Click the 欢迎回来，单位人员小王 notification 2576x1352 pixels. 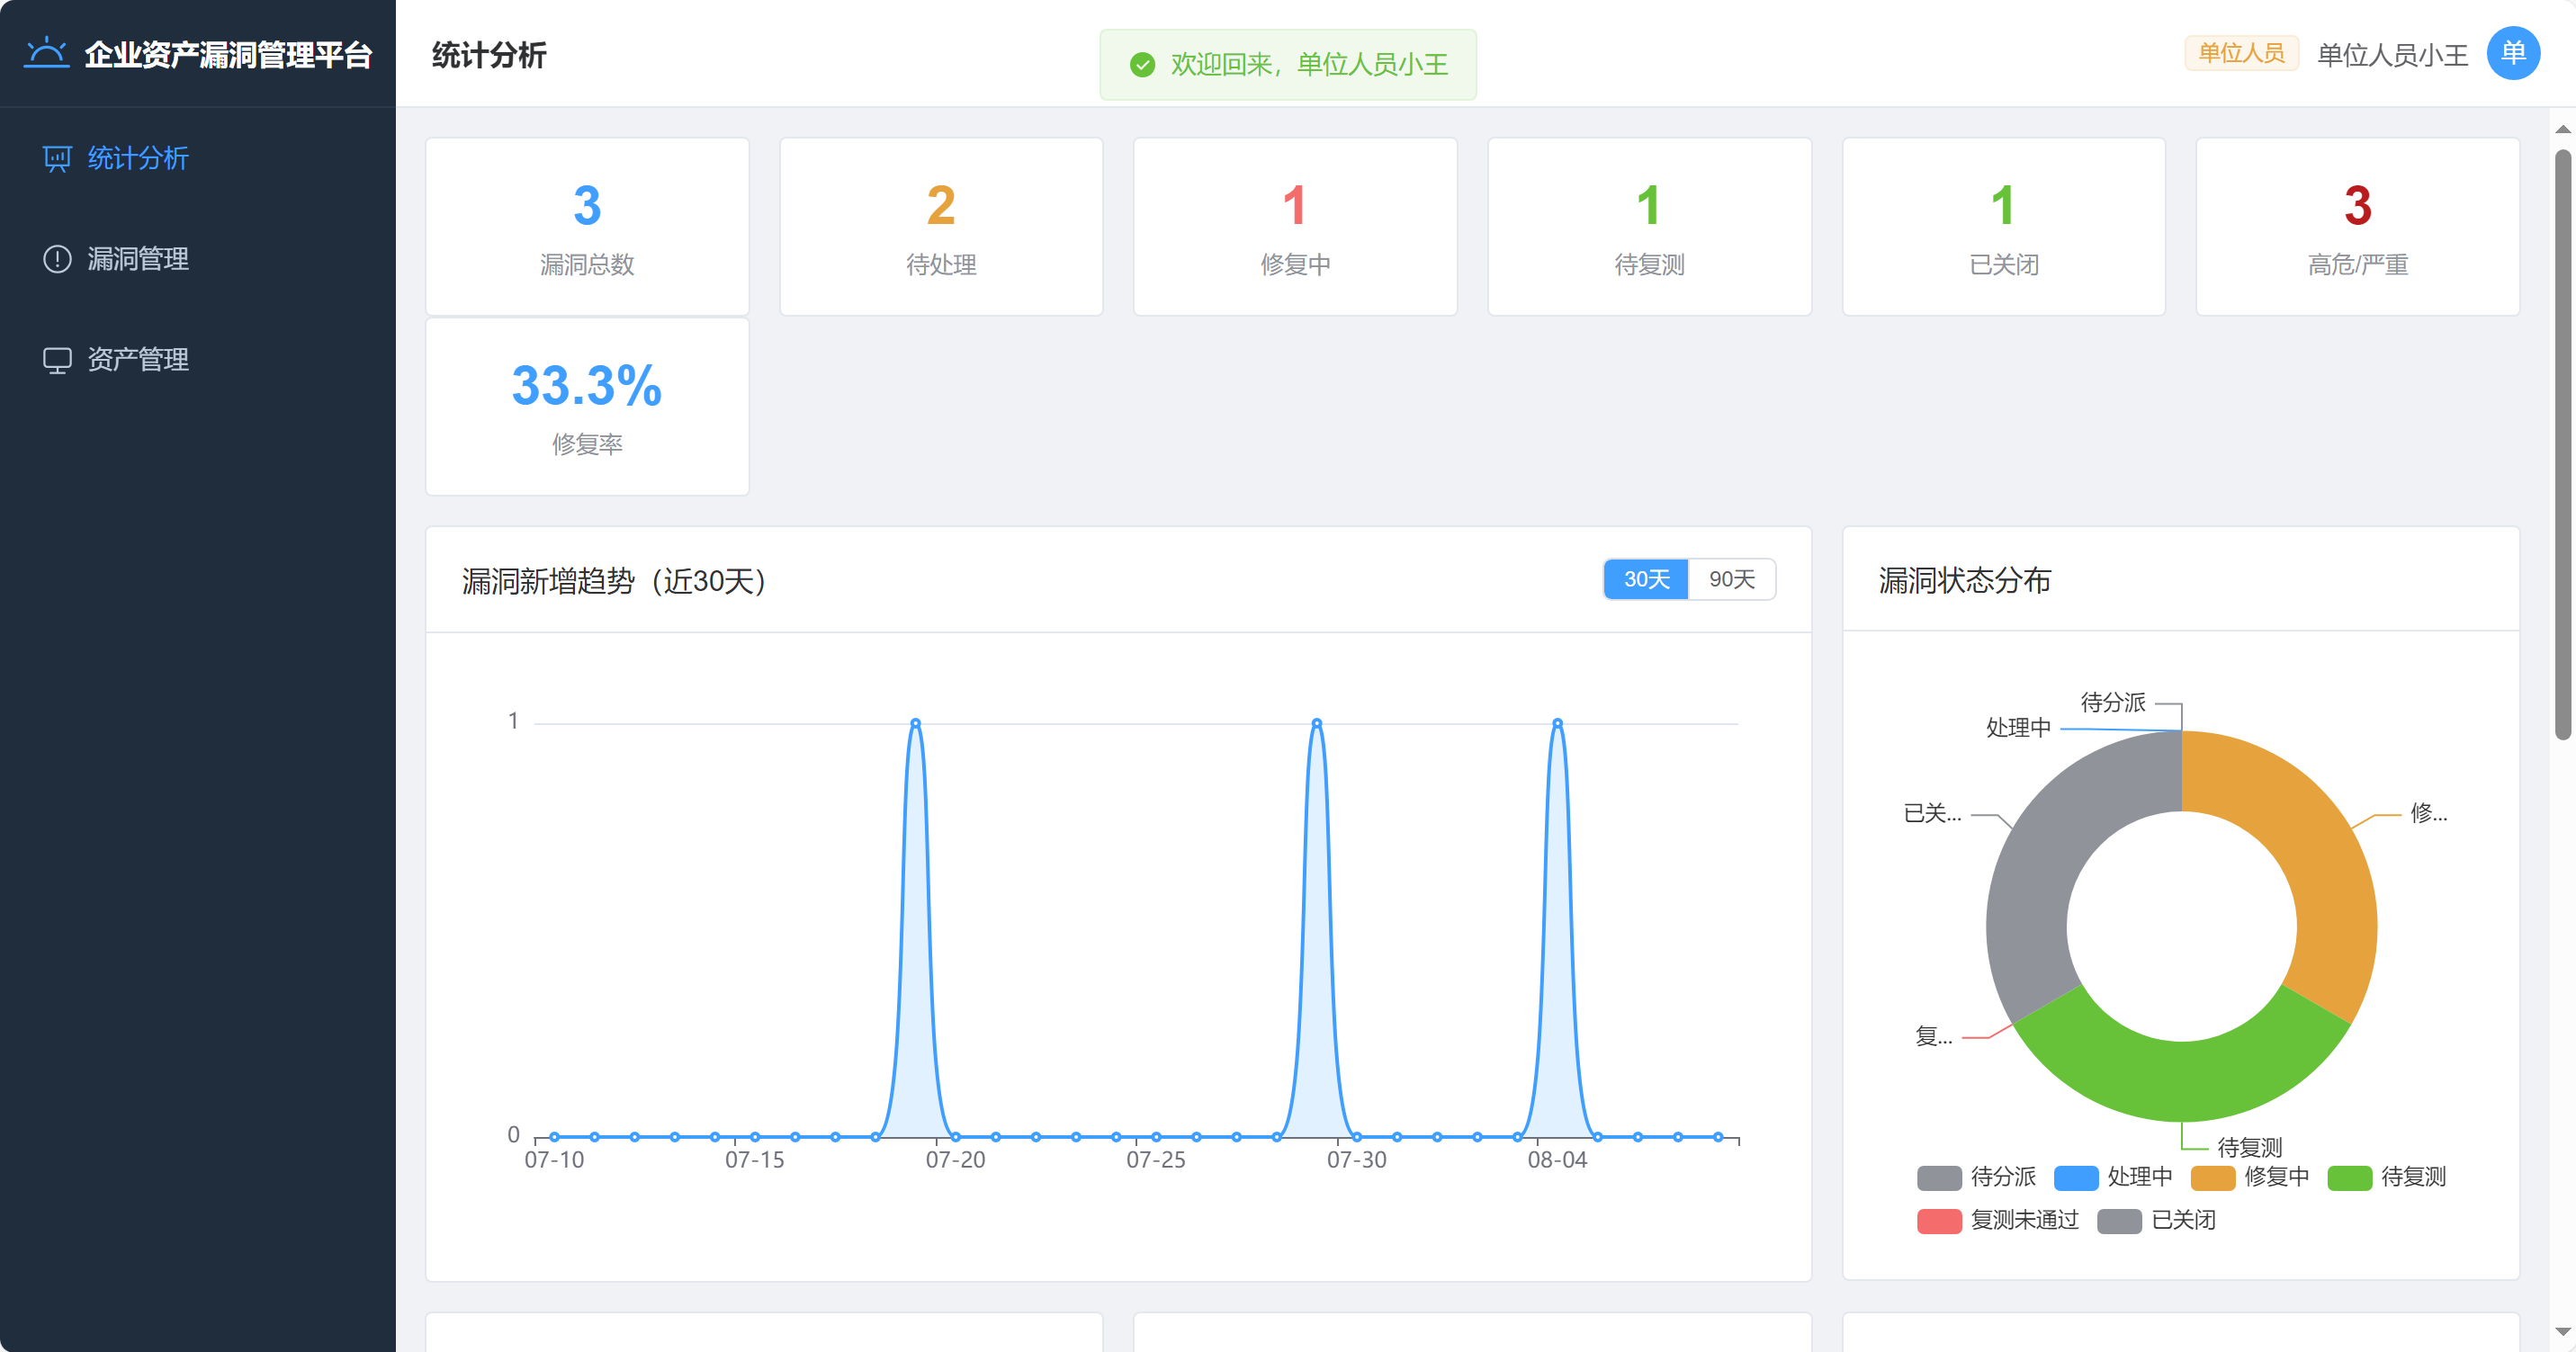click(1288, 65)
